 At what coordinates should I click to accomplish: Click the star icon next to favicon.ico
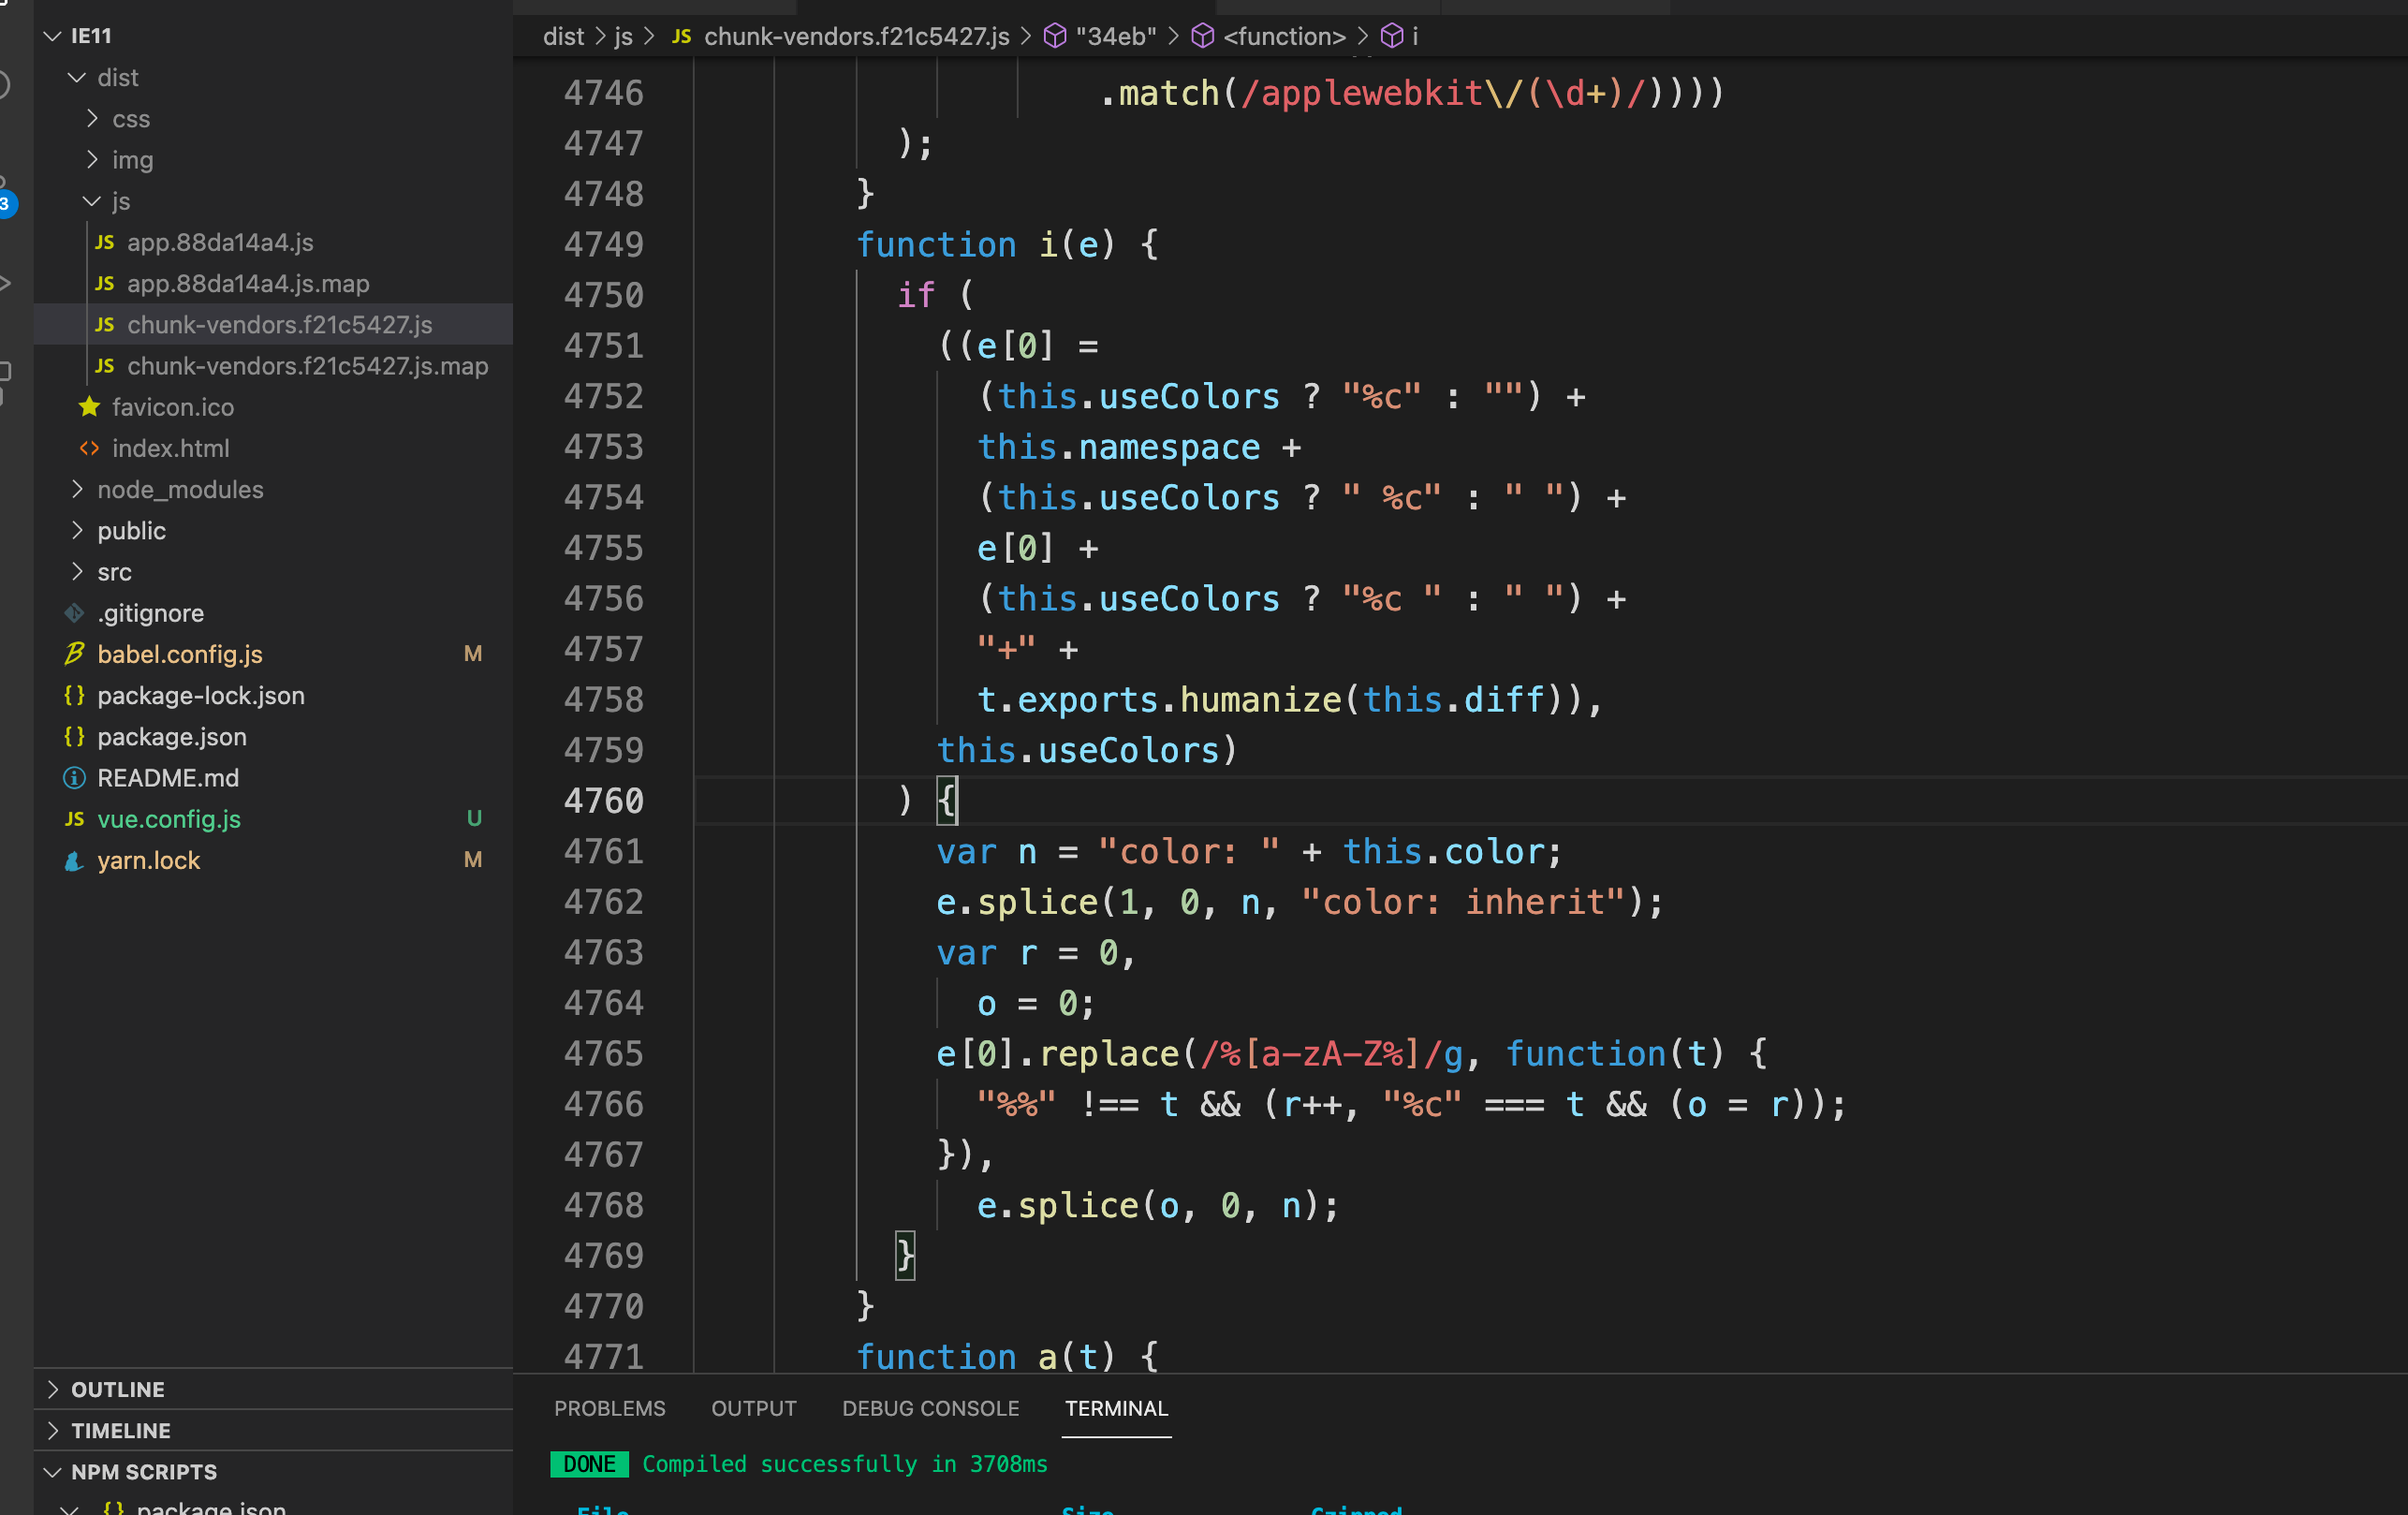coord(89,407)
